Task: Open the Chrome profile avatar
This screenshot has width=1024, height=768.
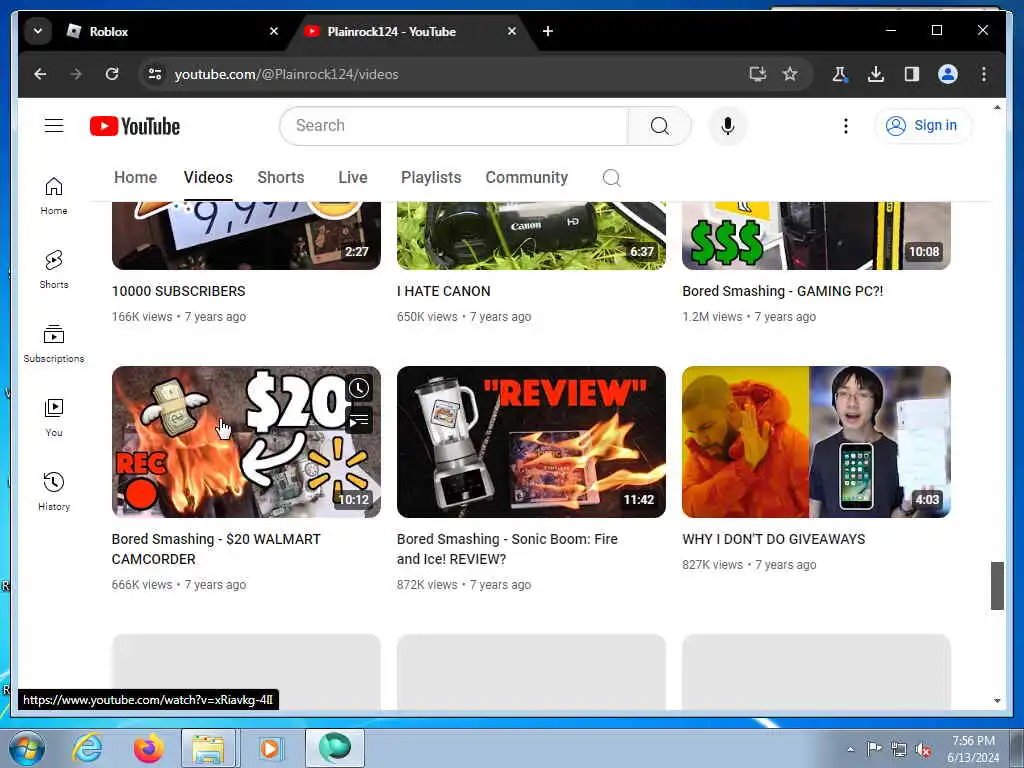Action: (948, 74)
